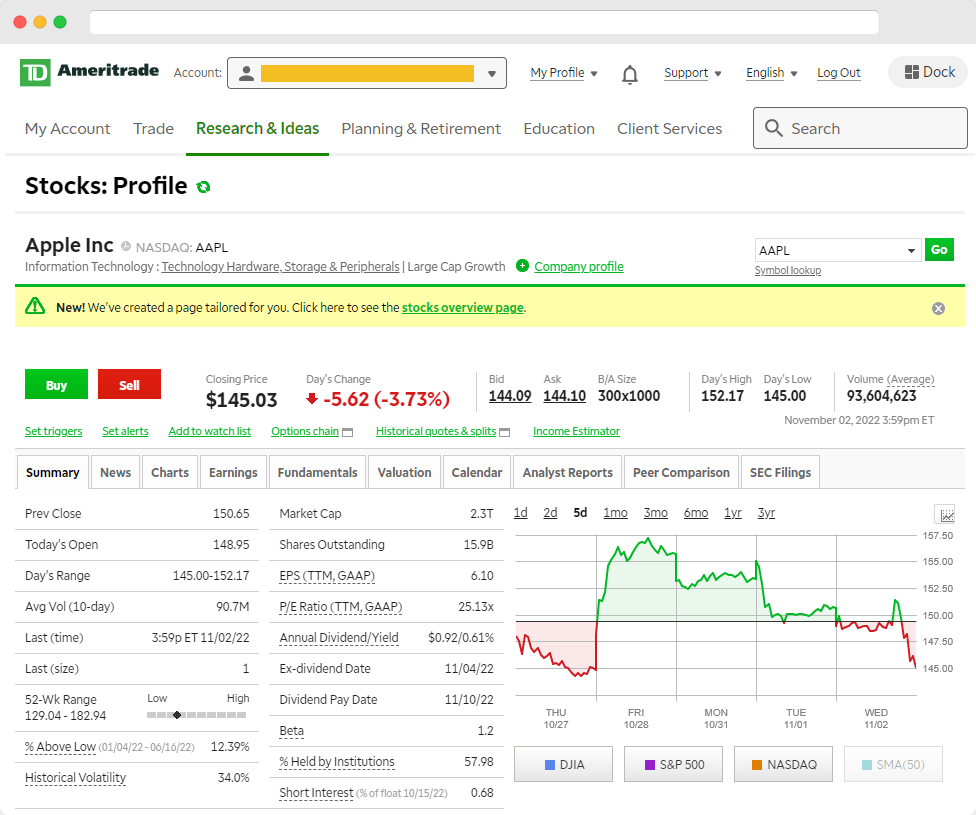
Task: Switch to the Valuation tab
Action: click(405, 472)
